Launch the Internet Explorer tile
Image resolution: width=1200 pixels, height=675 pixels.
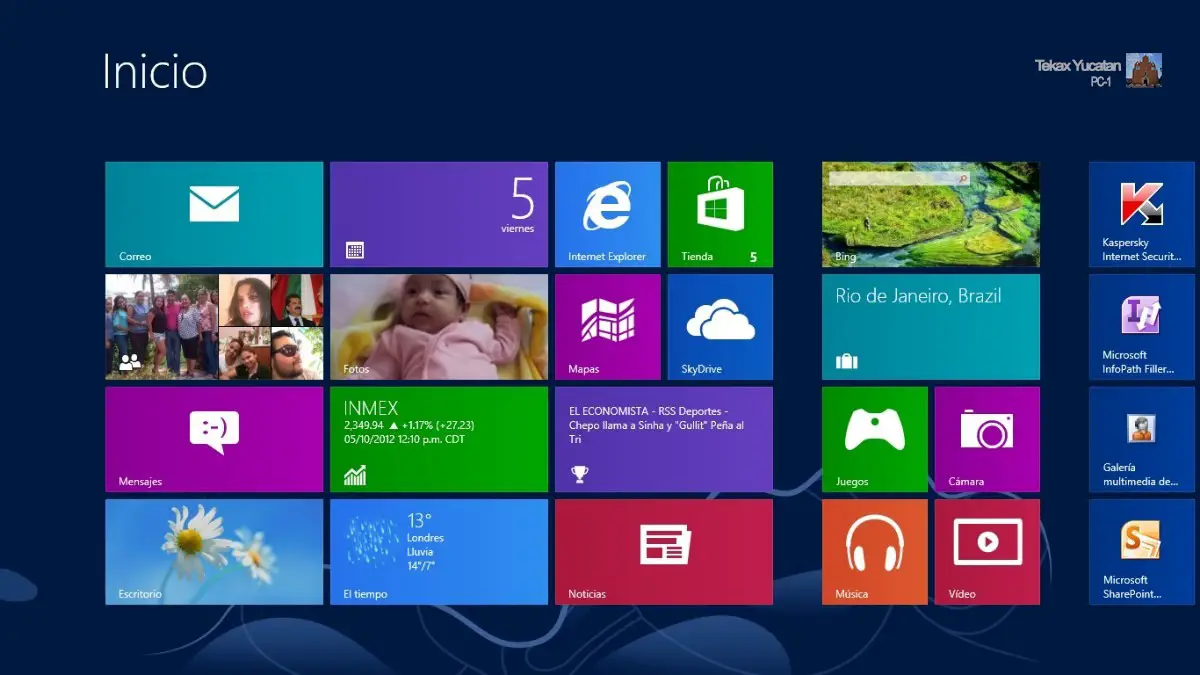(x=607, y=214)
